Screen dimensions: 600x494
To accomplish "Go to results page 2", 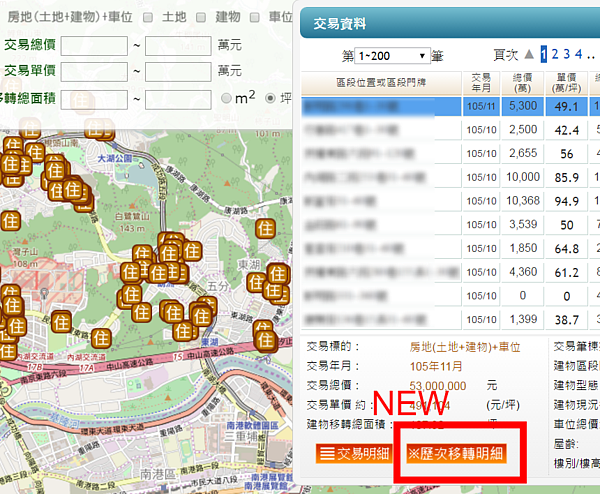I will (x=555, y=54).
